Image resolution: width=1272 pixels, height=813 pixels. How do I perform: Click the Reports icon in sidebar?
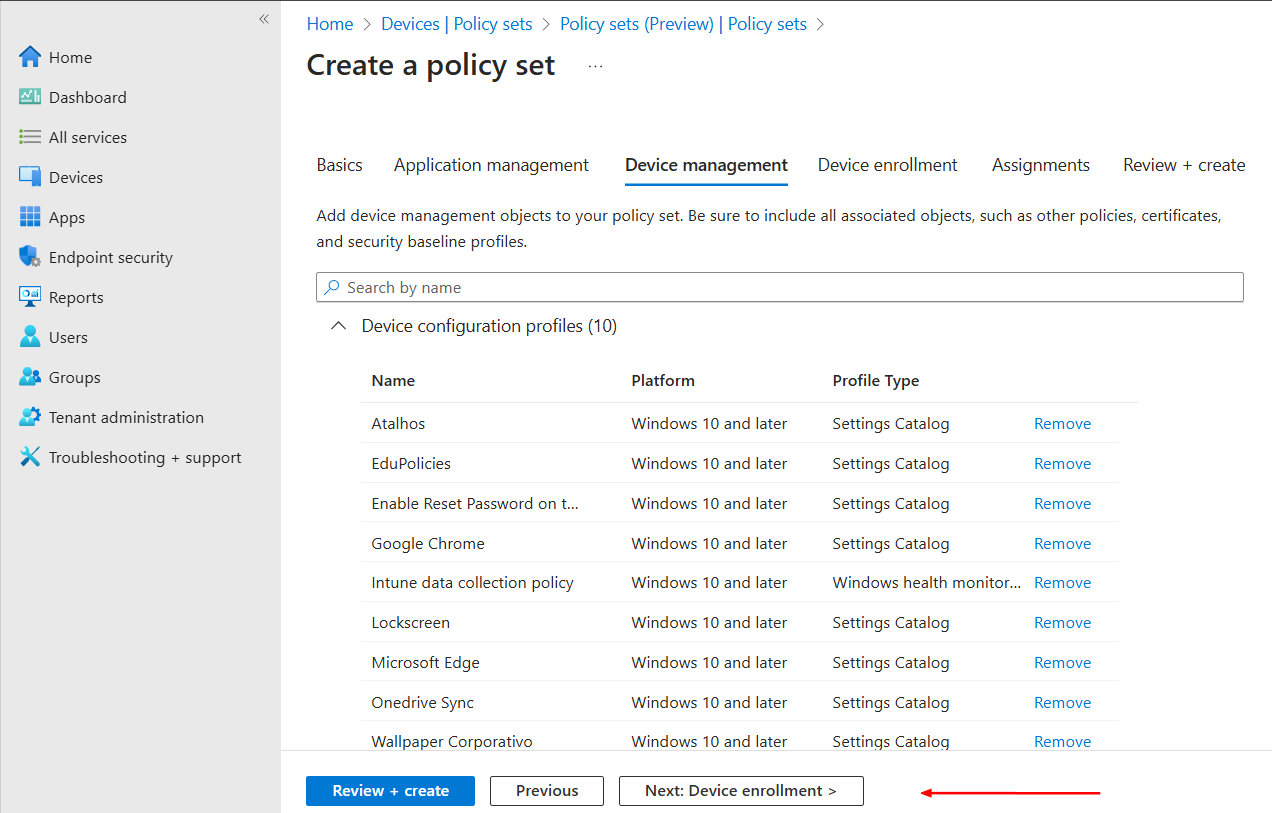click(x=30, y=297)
